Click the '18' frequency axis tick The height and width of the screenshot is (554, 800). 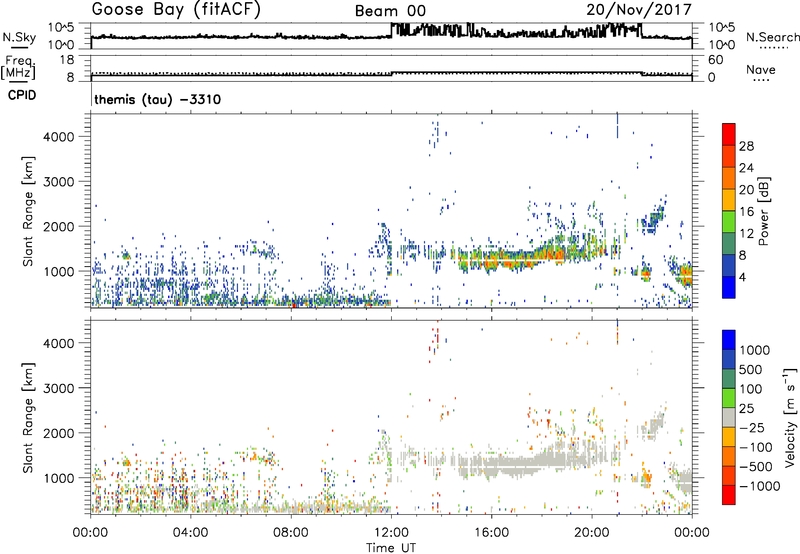67,60
